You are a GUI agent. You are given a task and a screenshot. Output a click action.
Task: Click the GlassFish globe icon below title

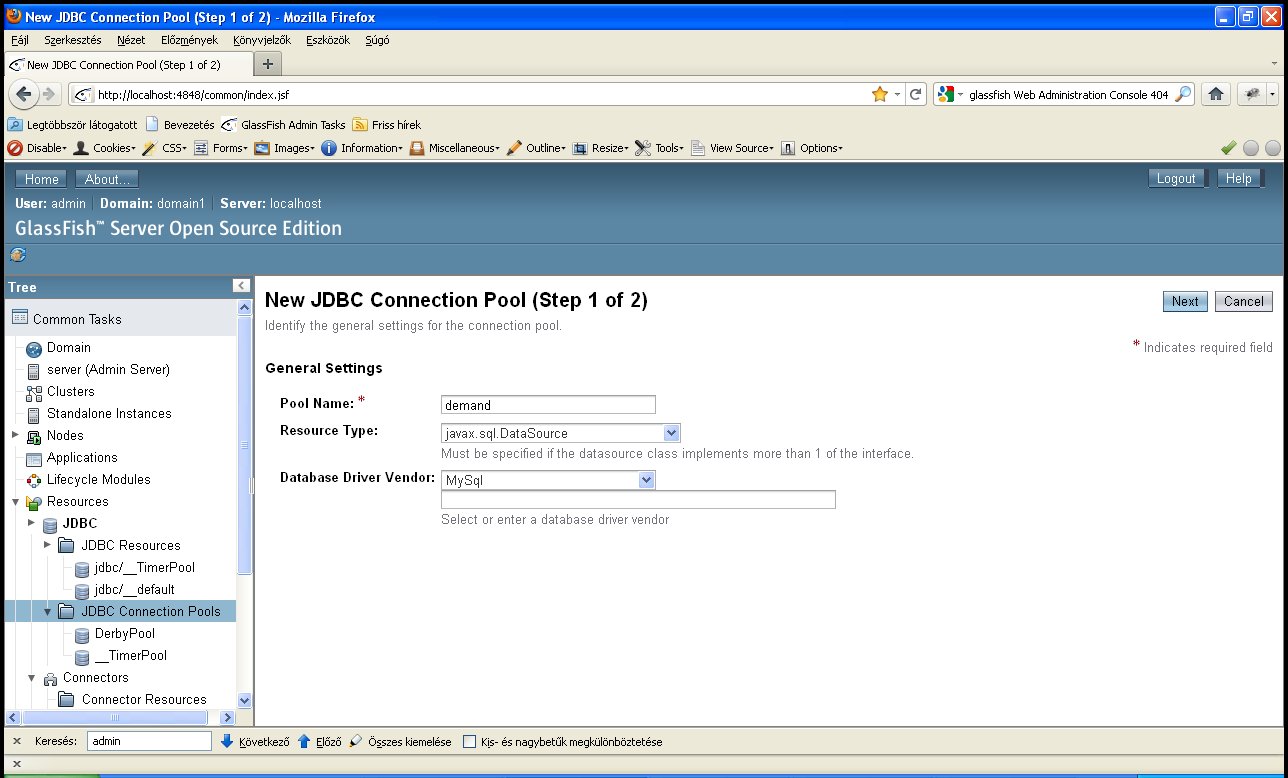coord(18,255)
